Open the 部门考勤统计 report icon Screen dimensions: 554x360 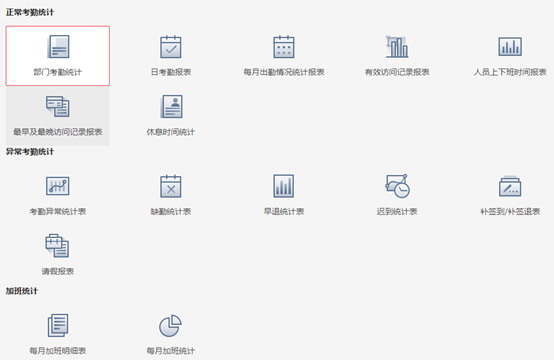coord(58,47)
